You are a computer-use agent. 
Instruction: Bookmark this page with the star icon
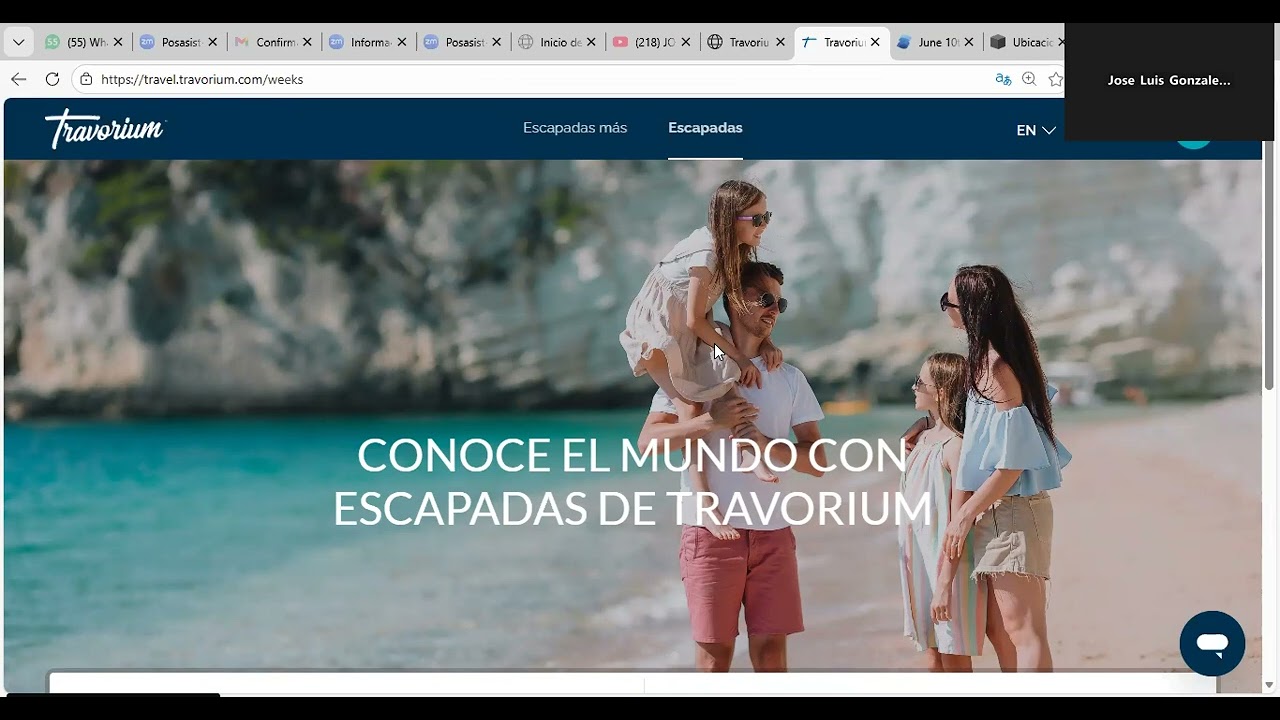pyautogui.click(x=1056, y=79)
